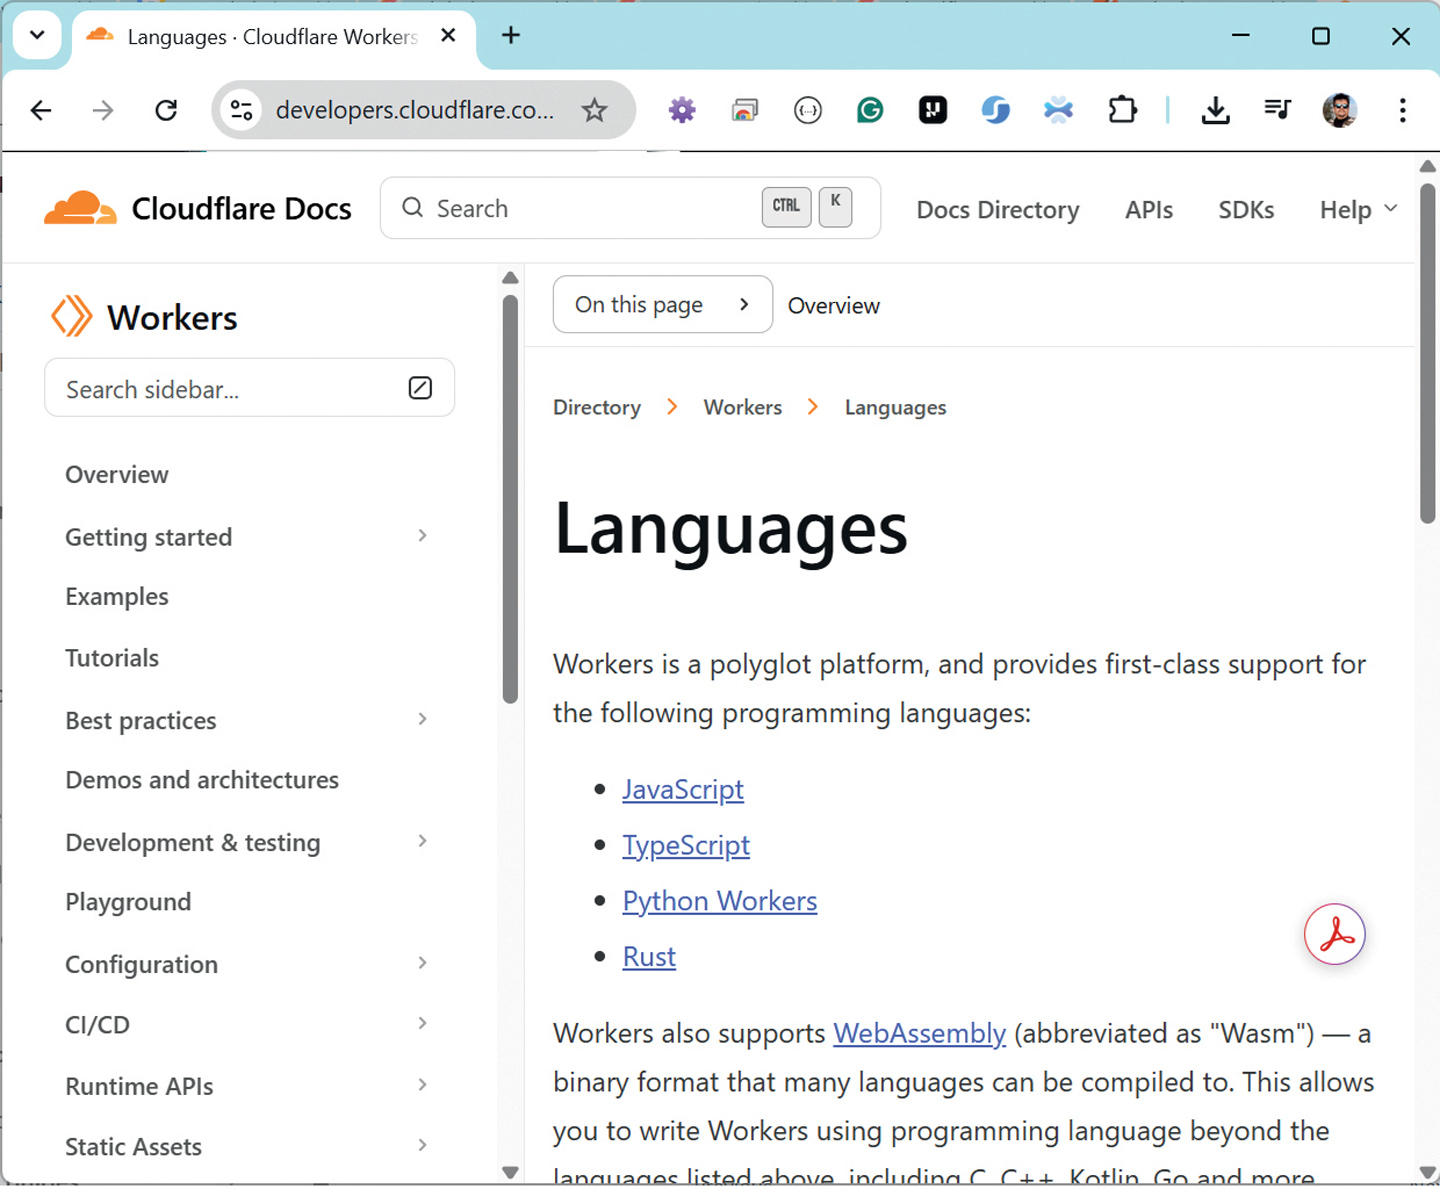Open the Help dropdown menu
The image size is (1440, 1189).
(x=1358, y=209)
